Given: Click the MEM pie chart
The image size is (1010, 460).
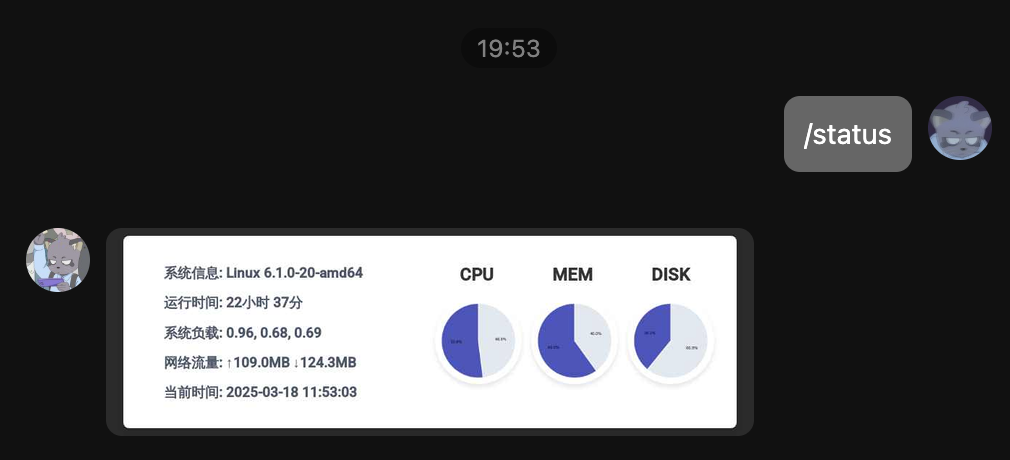Looking at the screenshot, I should click(574, 340).
